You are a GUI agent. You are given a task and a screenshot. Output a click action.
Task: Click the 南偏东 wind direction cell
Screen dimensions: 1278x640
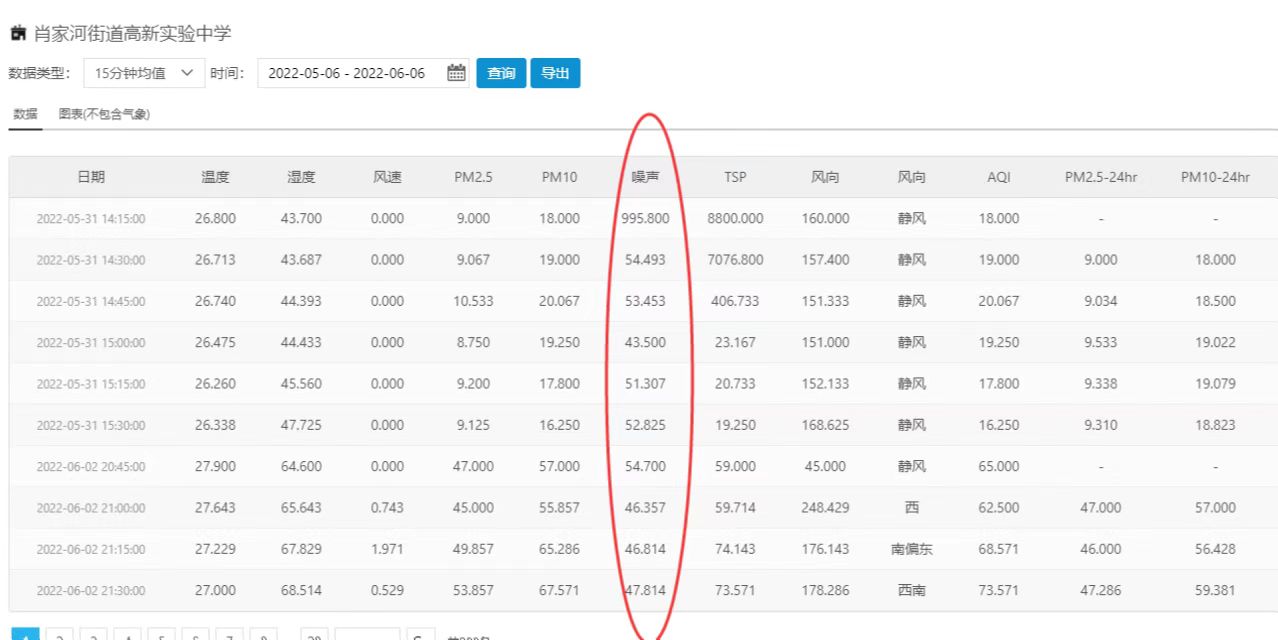point(911,549)
